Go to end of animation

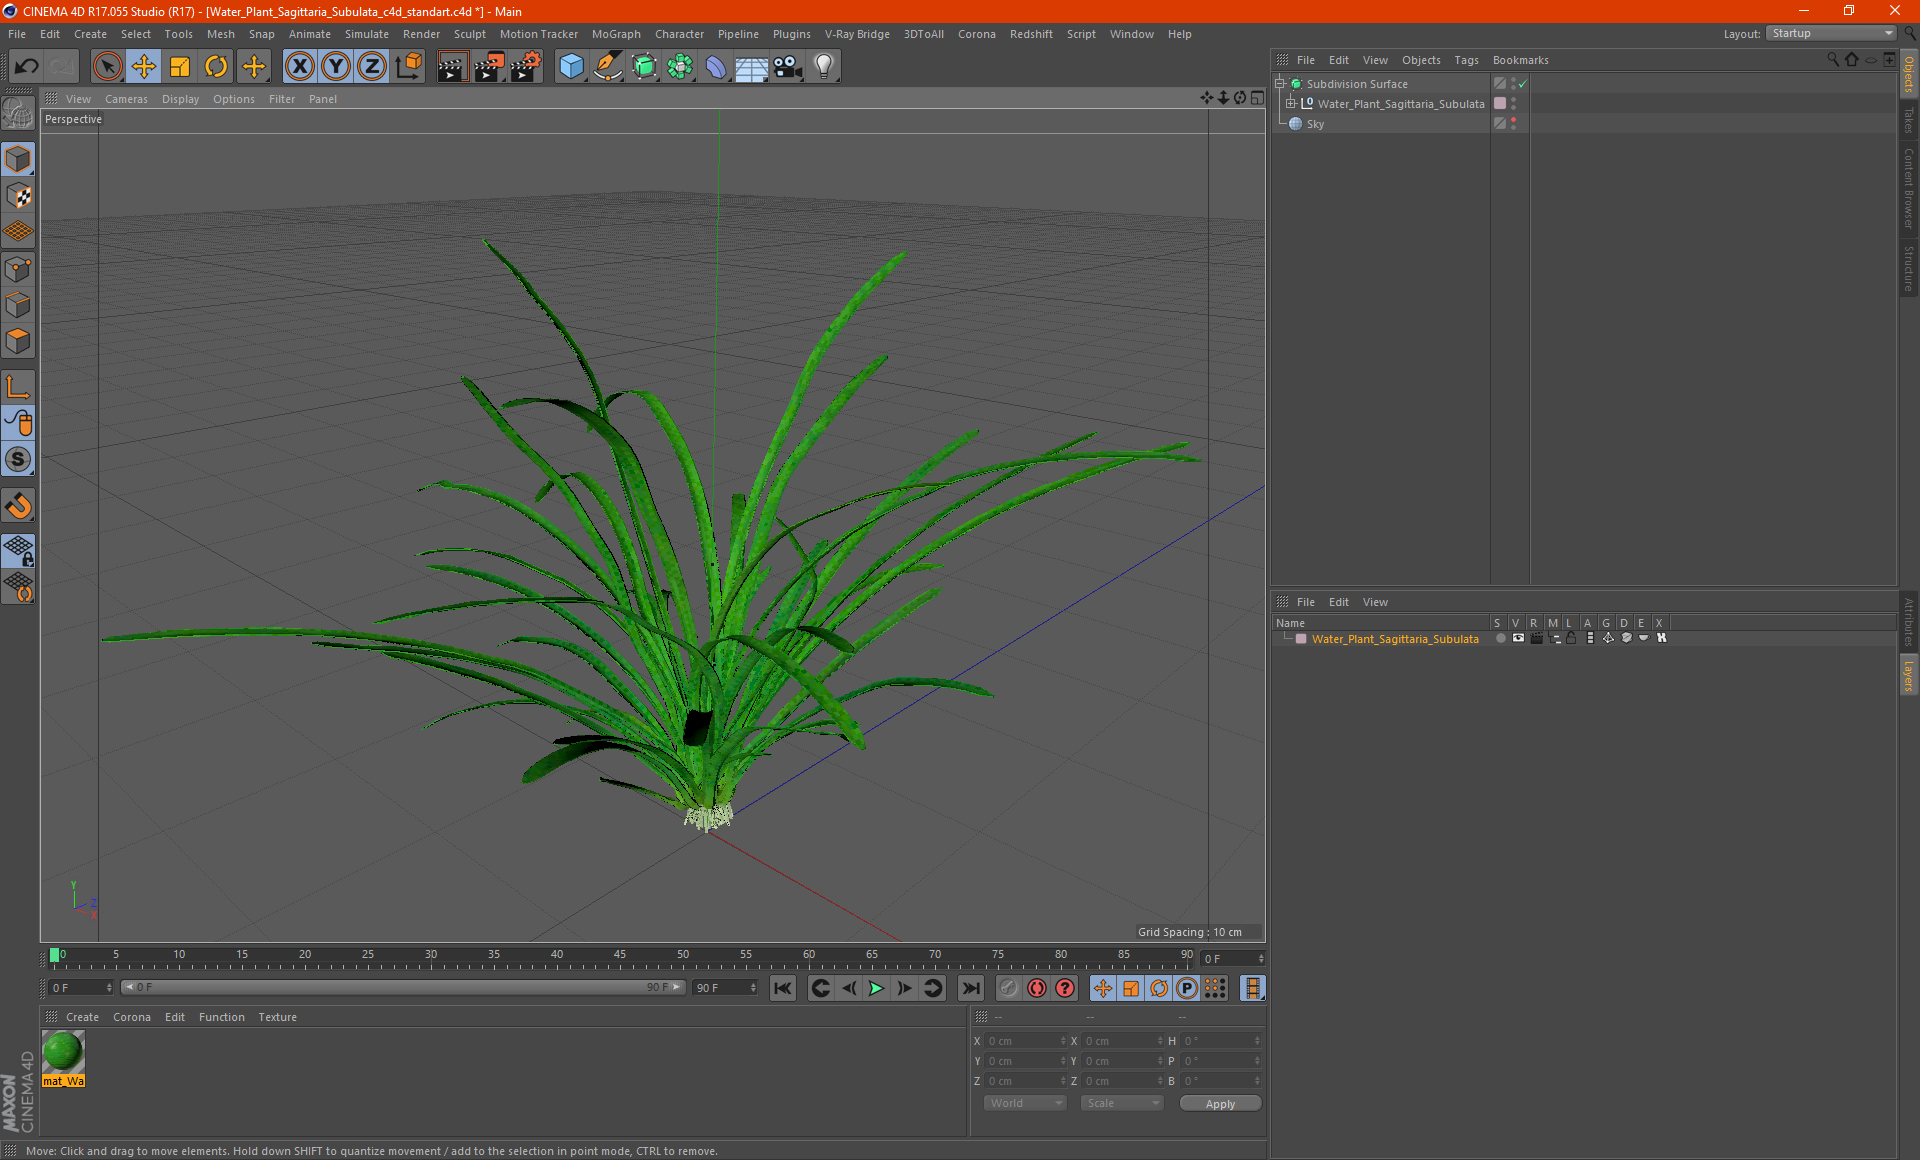pyautogui.click(x=970, y=988)
